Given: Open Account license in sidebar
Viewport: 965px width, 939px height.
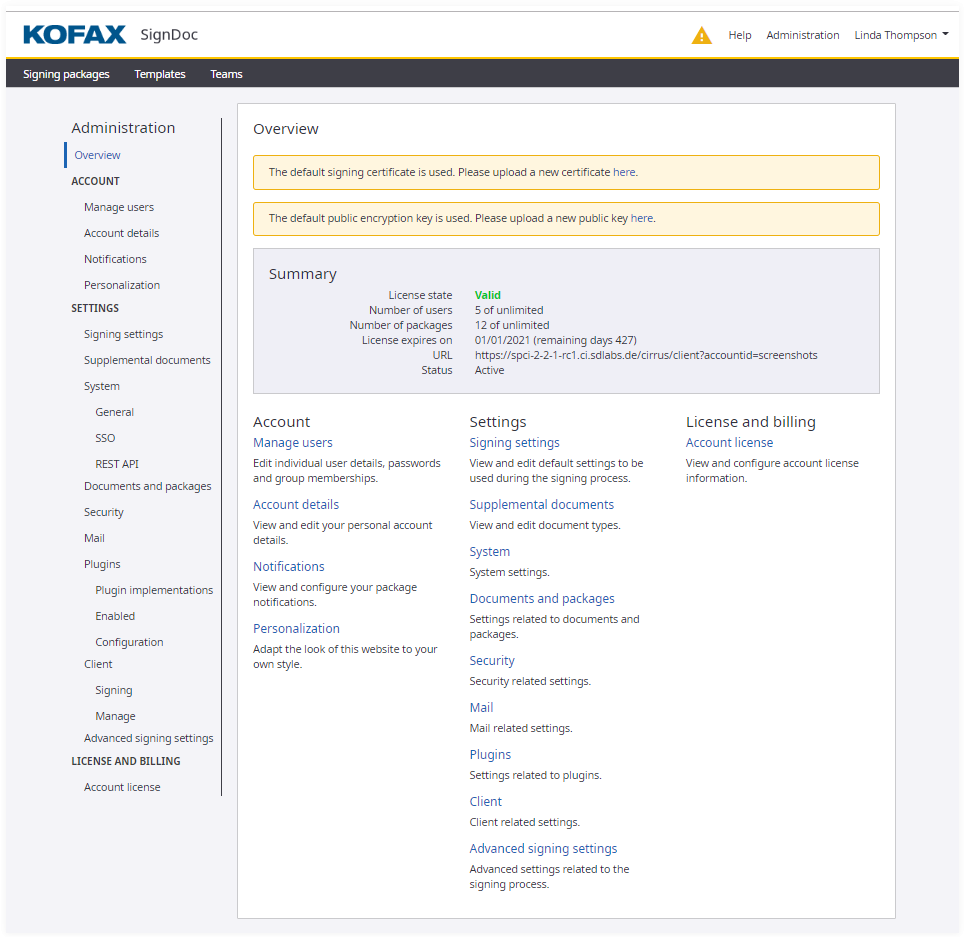Looking at the screenshot, I should tap(122, 787).
